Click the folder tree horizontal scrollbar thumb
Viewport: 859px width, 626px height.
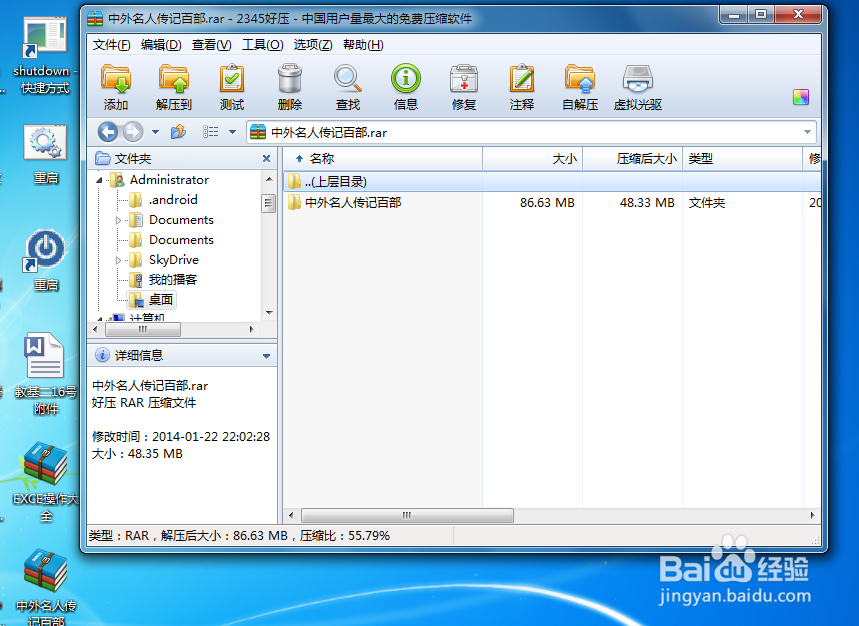(x=142, y=329)
